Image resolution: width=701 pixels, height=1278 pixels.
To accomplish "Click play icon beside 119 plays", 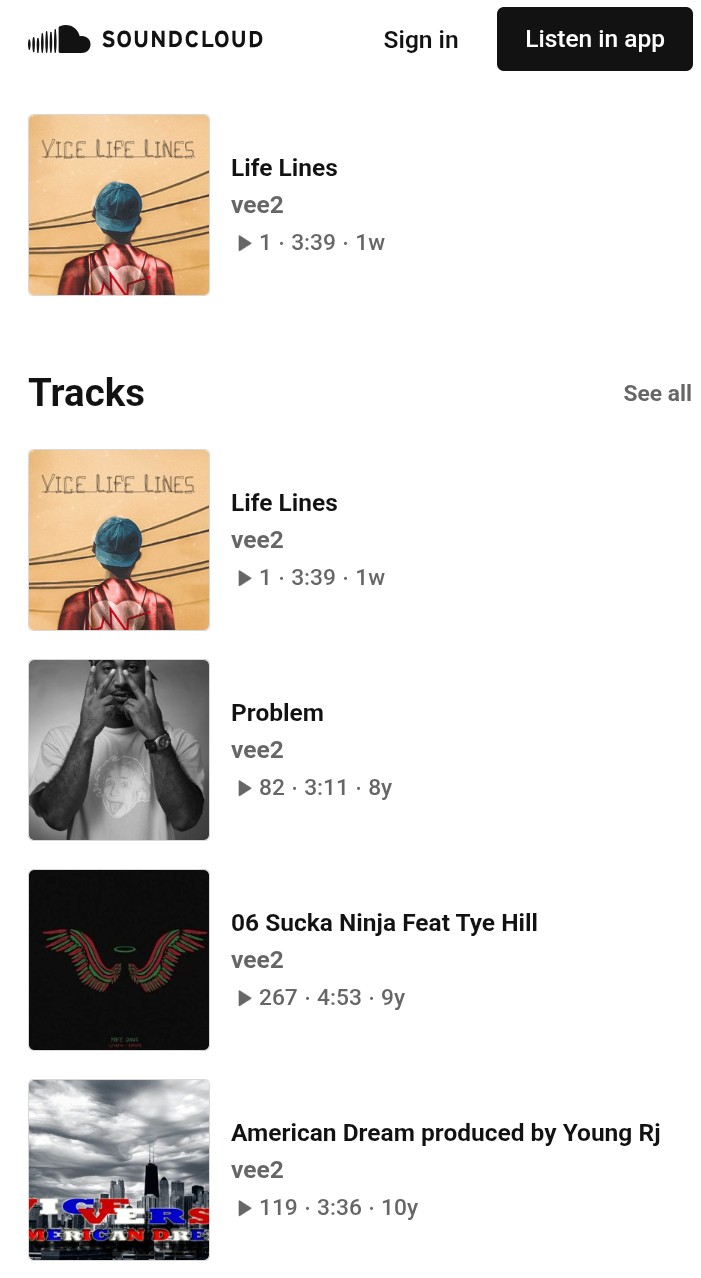I will (x=244, y=1208).
